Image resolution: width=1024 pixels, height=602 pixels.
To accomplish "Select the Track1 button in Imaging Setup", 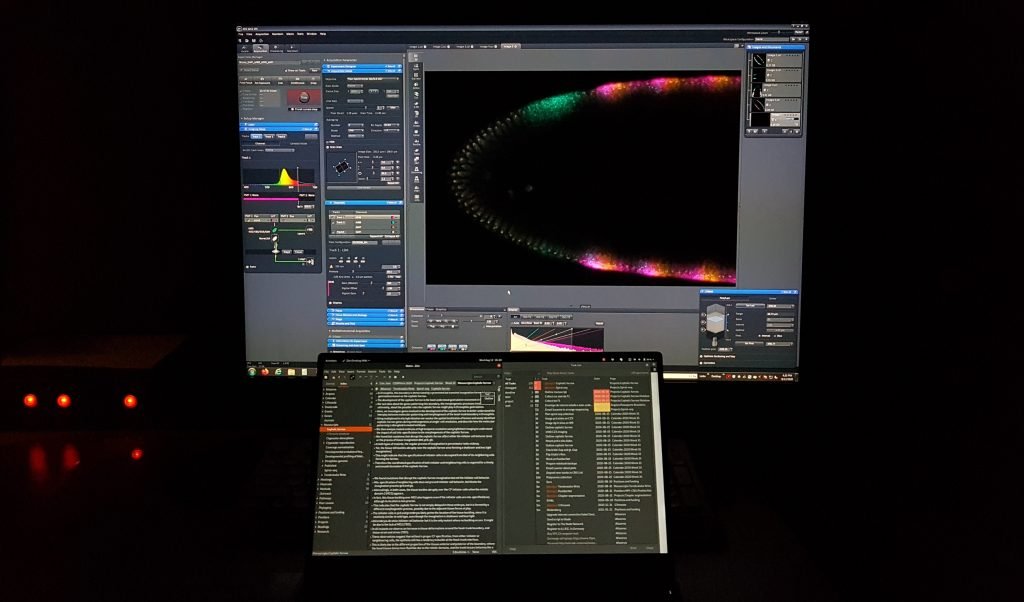I will point(256,136).
